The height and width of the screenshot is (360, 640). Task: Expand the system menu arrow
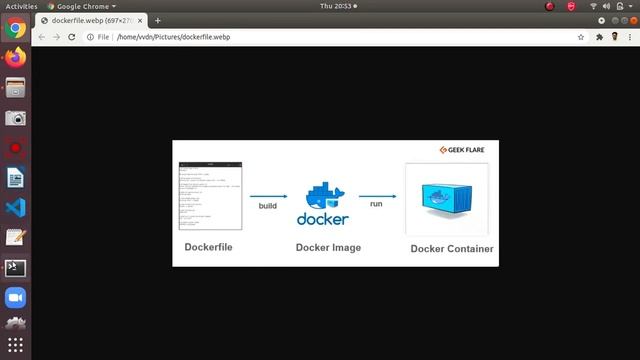pos(631,6)
